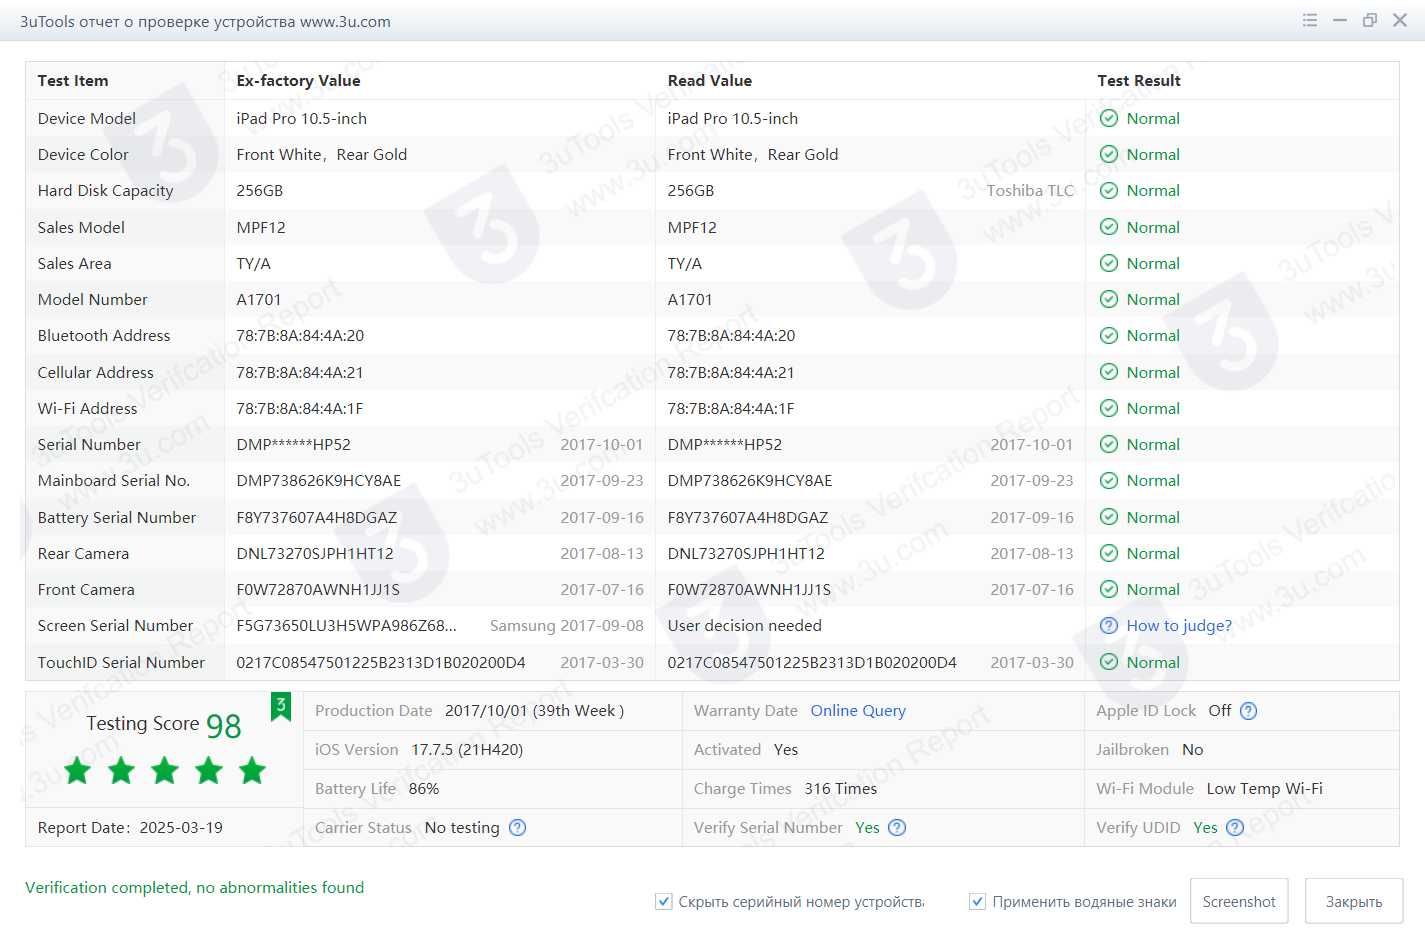Open the help icon next to Verify Serial Number
1425x945 pixels.
(x=897, y=827)
